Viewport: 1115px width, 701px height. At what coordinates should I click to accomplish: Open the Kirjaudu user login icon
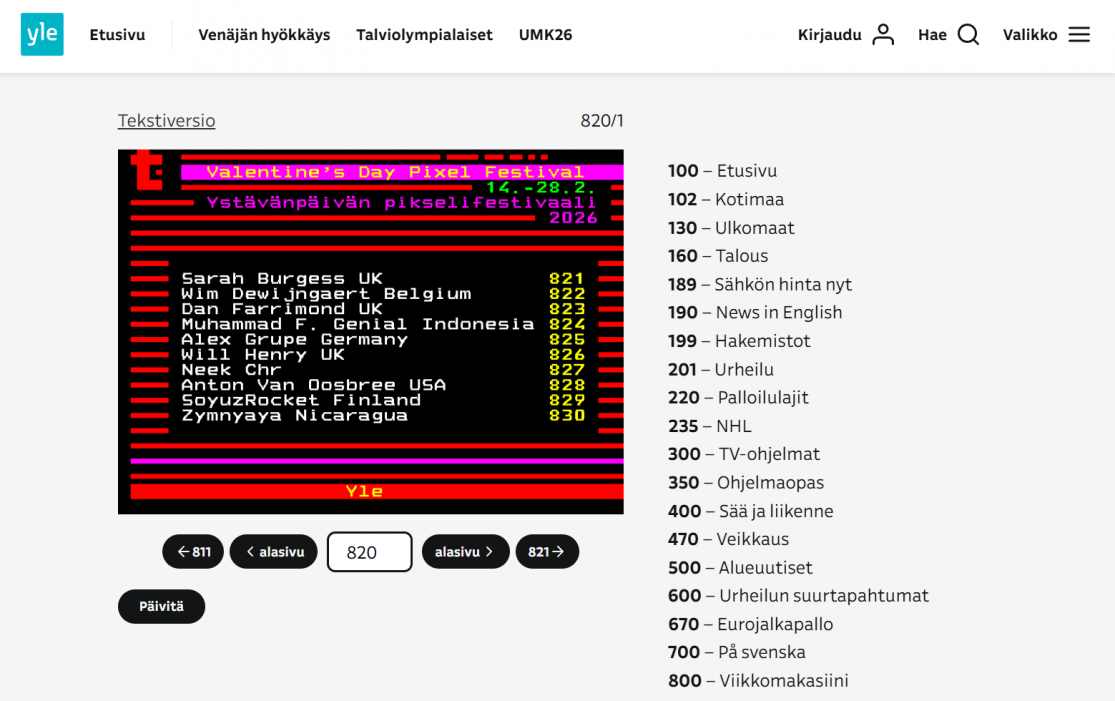pyautogui.click(x=883, y=35)
